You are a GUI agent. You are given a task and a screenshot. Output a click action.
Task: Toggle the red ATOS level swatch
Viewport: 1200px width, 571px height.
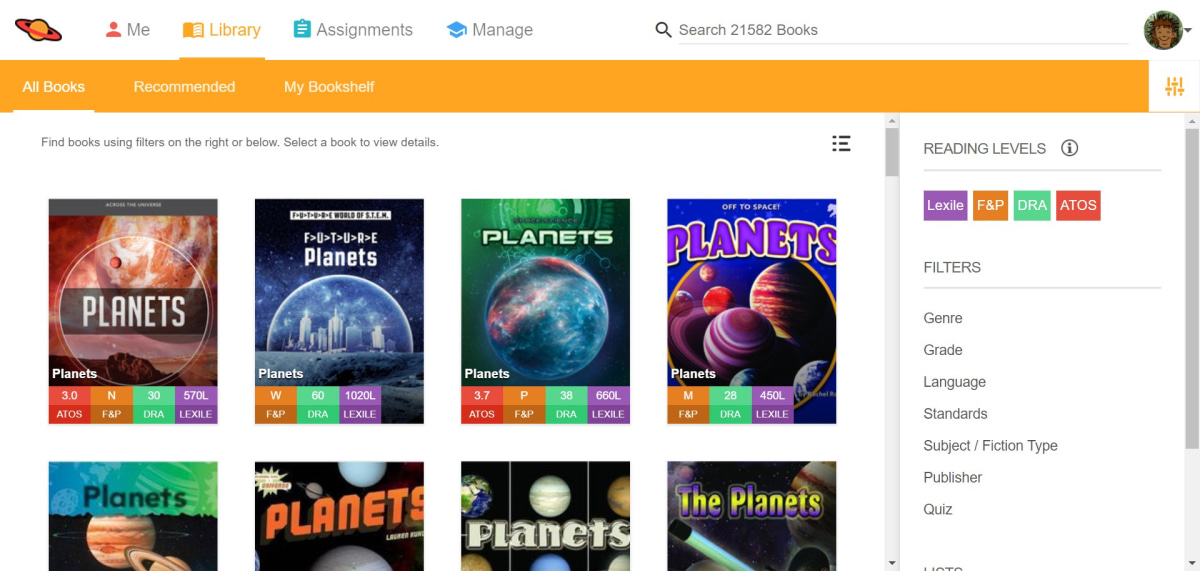pyautogui.click(x=1078, y=205)
